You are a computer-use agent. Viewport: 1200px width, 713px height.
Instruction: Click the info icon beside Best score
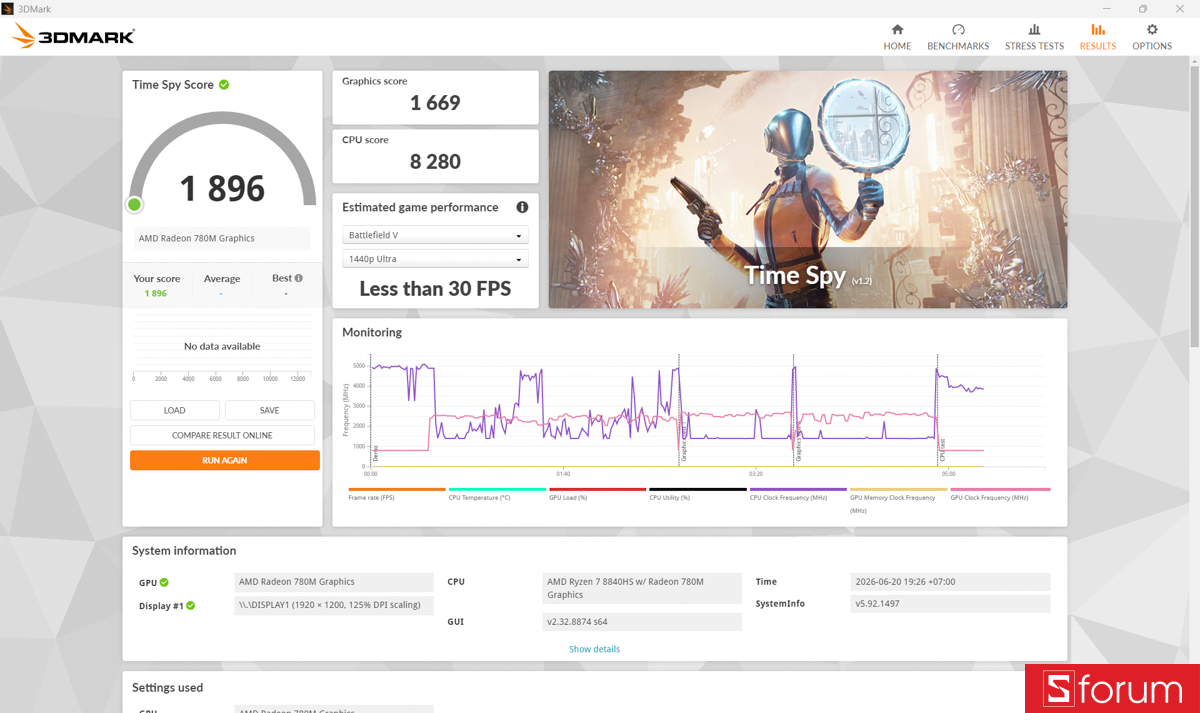299,278
